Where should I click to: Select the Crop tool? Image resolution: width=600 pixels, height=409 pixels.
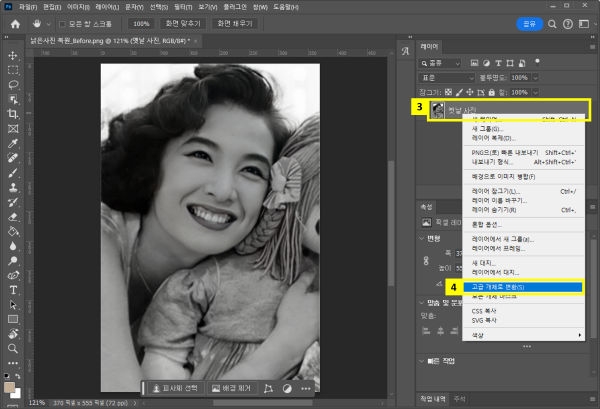[13, 114]
